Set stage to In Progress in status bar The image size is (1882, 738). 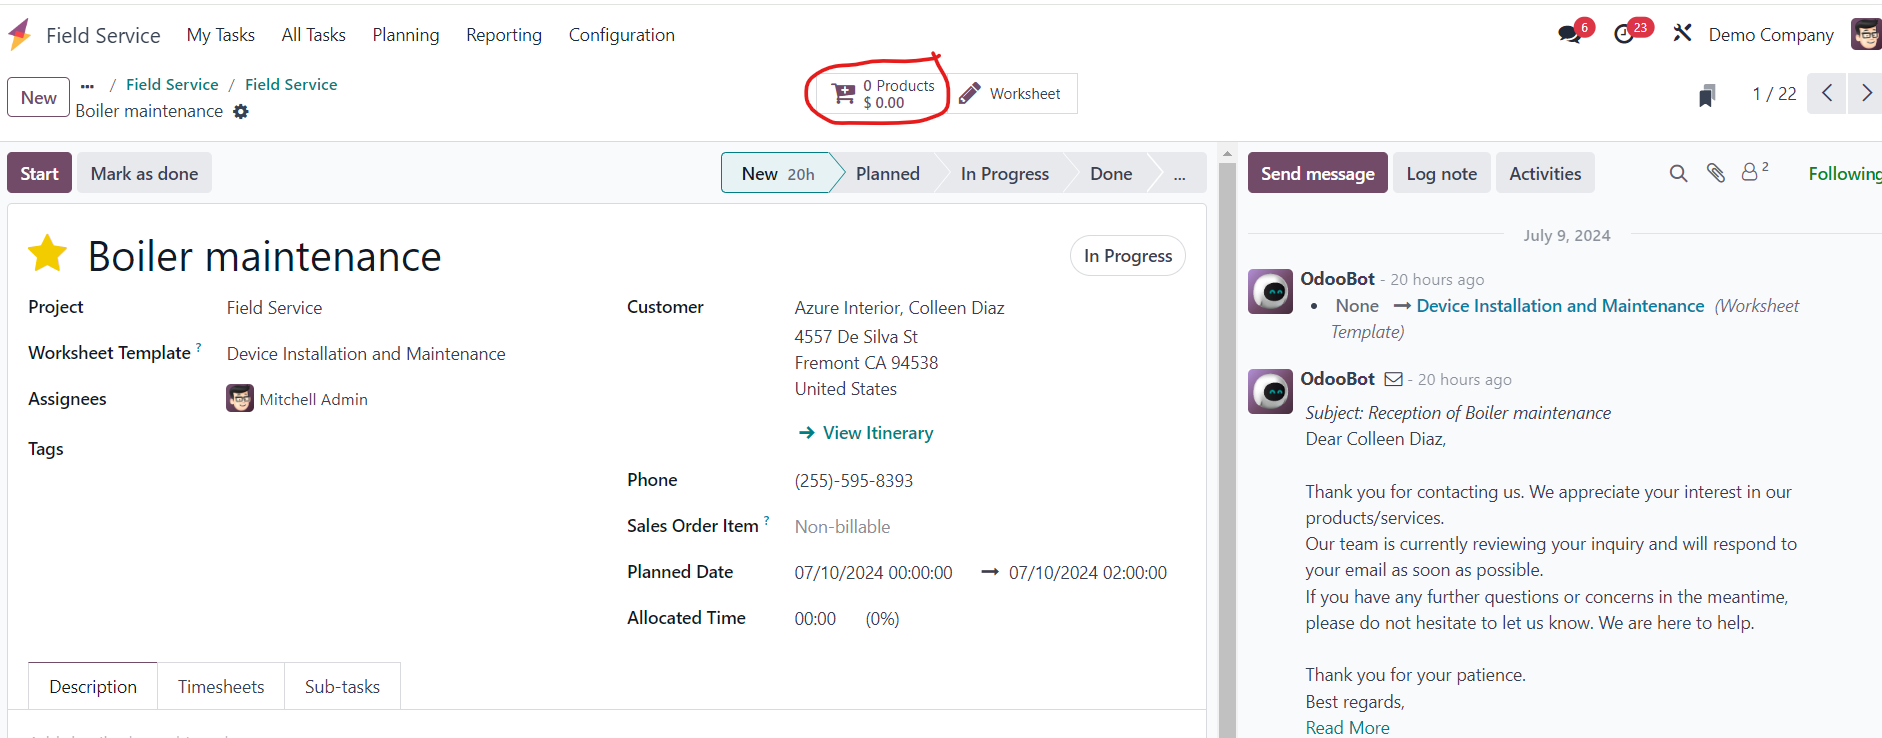coord(1004,173)
